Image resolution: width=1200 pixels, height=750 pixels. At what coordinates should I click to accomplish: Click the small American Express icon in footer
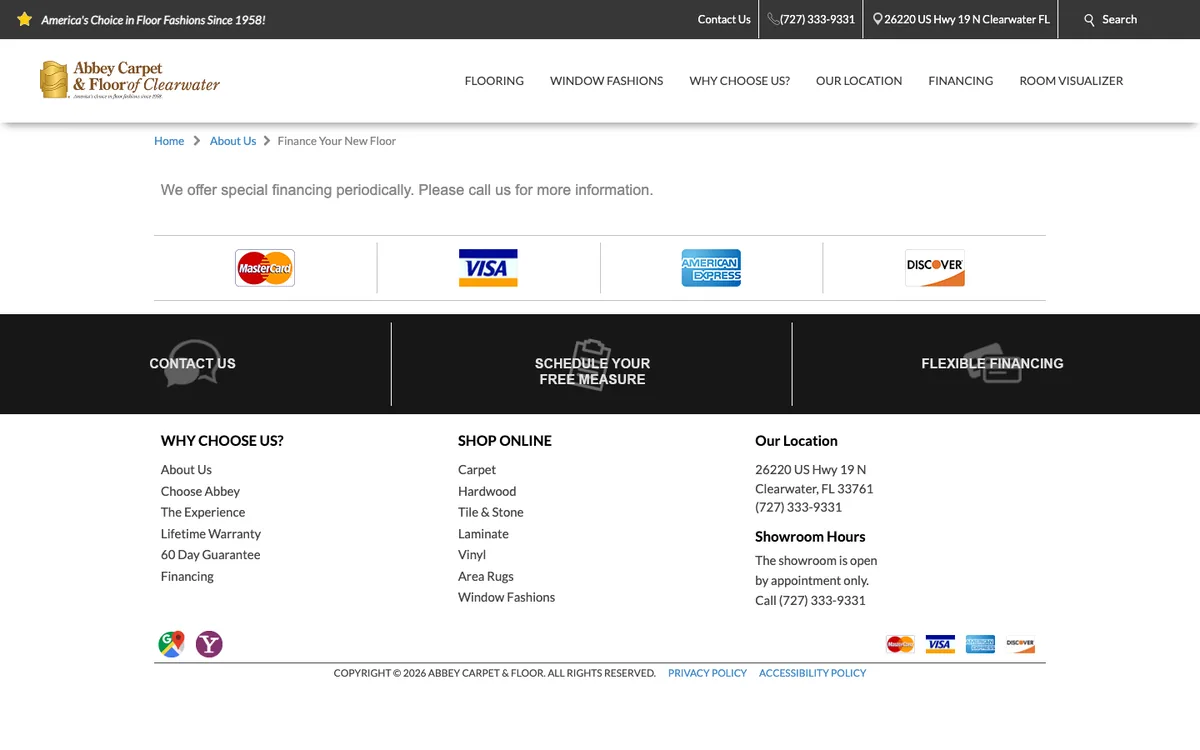980,644
